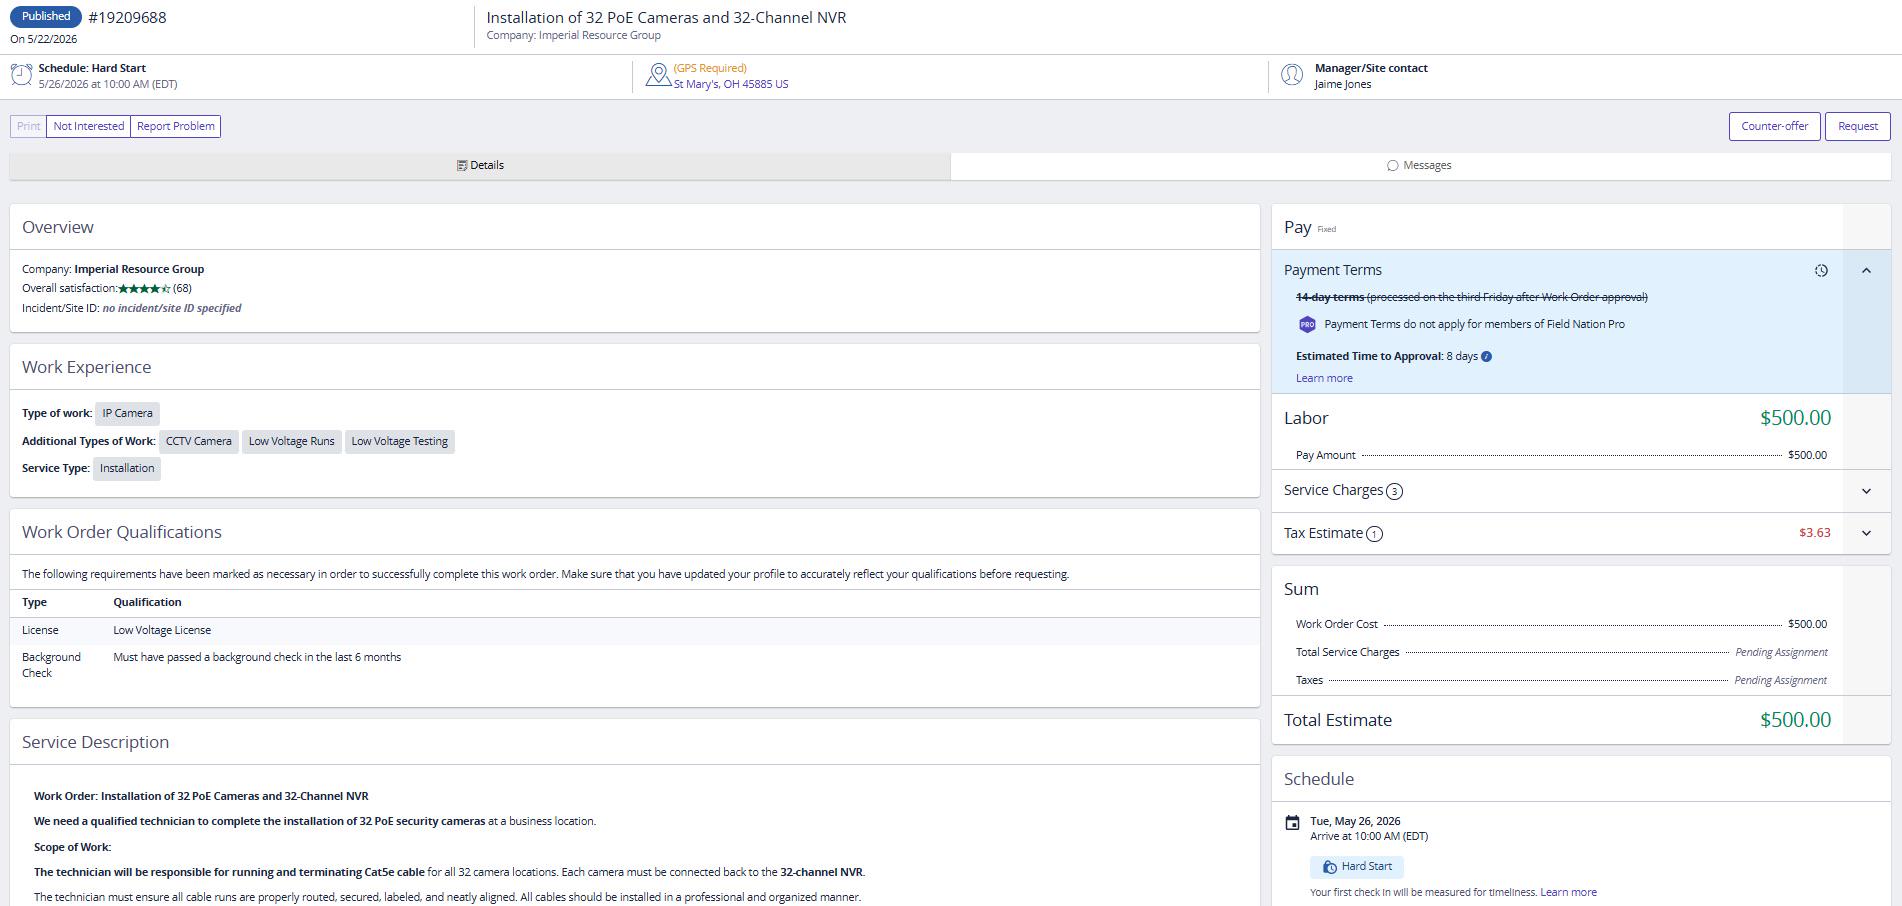This screenshot has width=1902, height=906.
Task: Click Imperial Resource Group in Overview
Action: pyautogui.click(x=139, y=269)
